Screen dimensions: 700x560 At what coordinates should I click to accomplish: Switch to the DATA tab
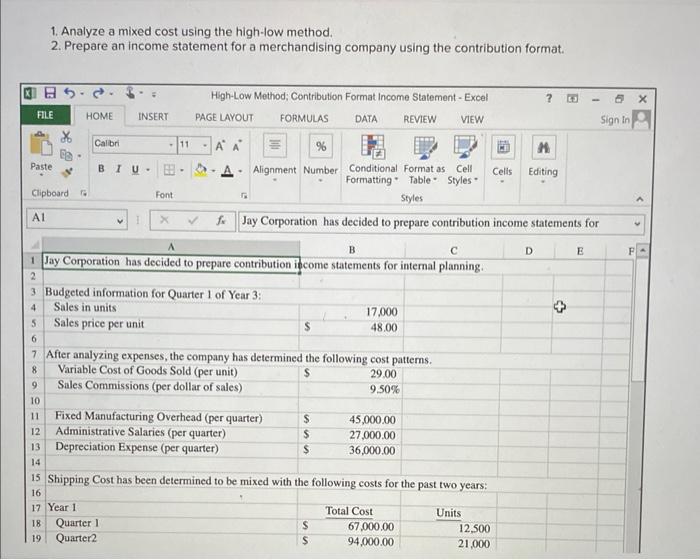(366, 119)
